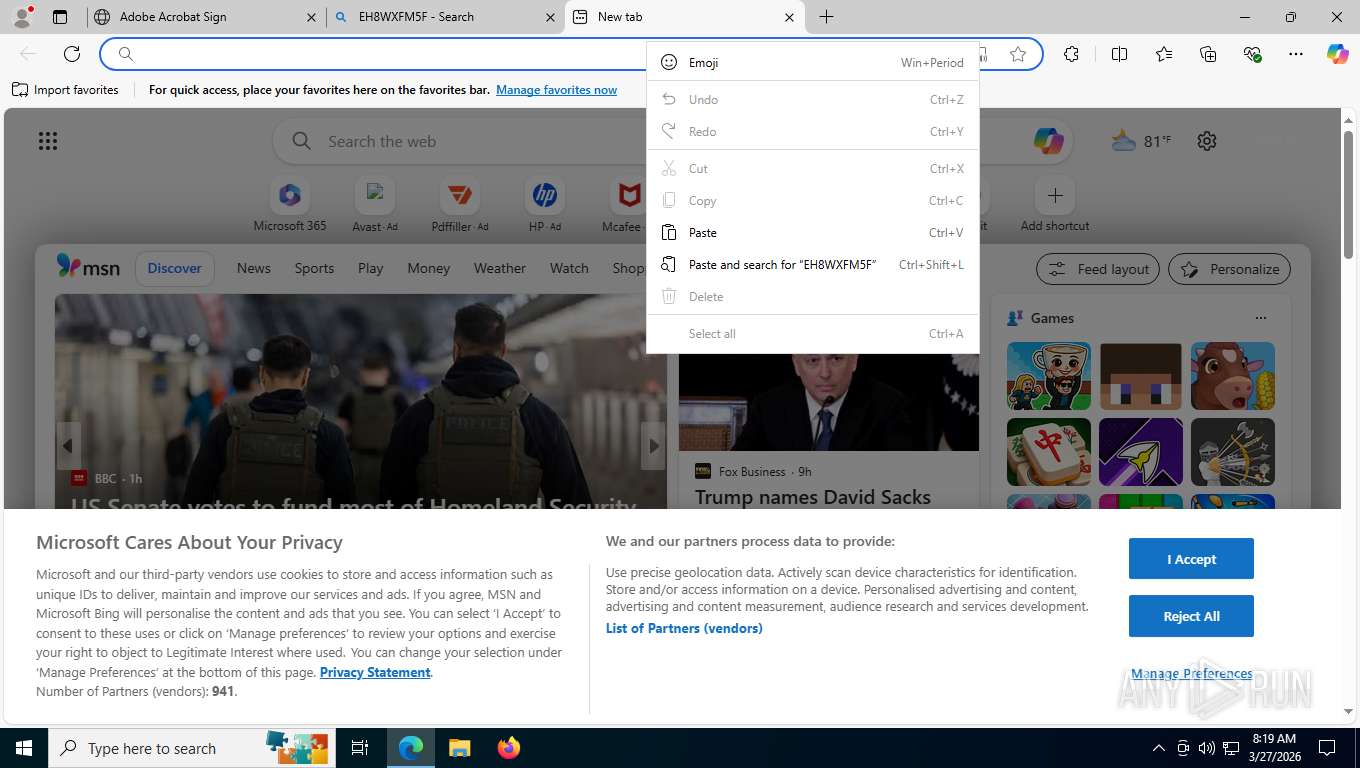Open the Play feed tab
Screen dimensions: 1360x768
pos(370,268)
